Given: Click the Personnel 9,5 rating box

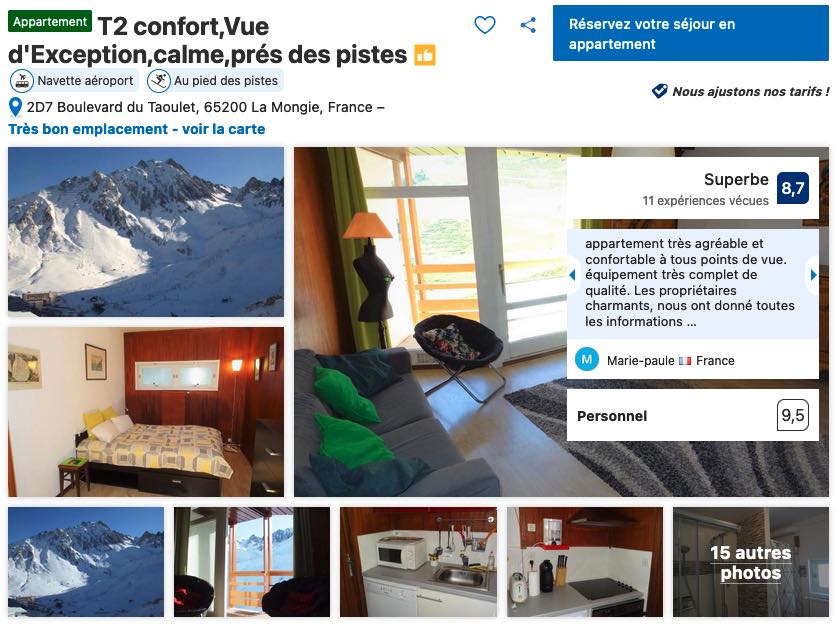Looking at the screenshot, I should tap(692, 415).
